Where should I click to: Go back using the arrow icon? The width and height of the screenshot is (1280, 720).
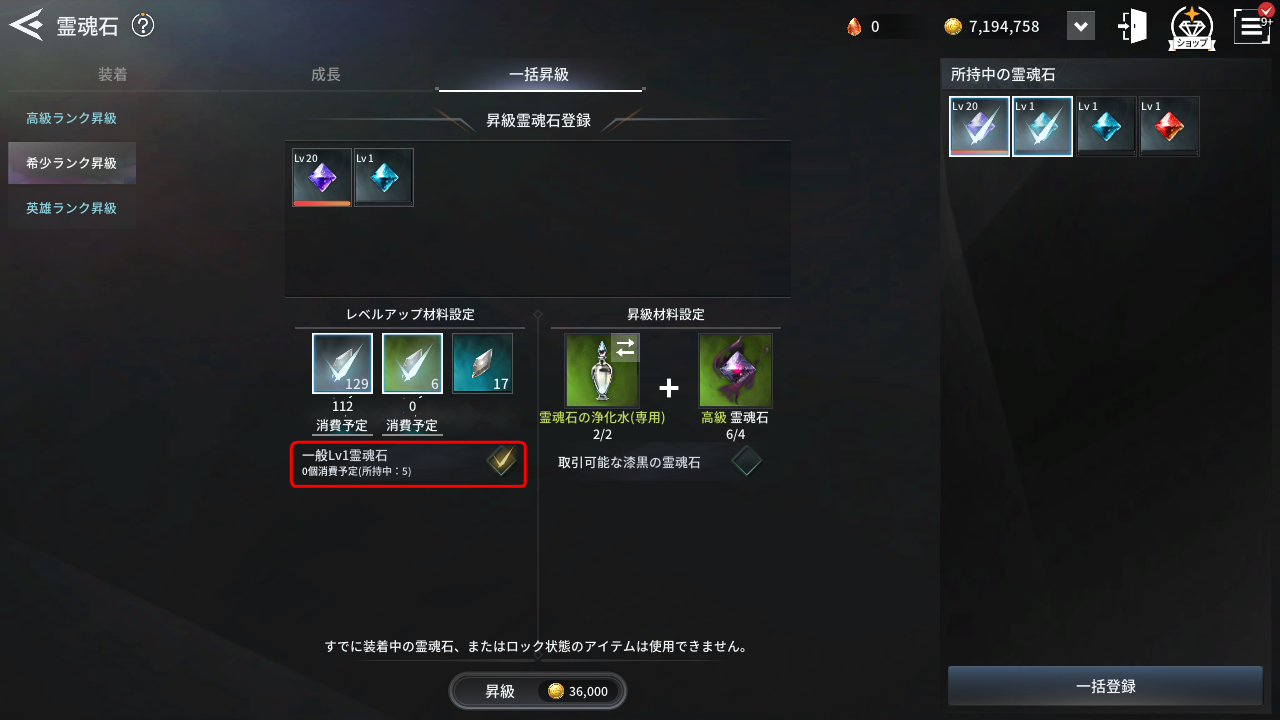coord(26,24)
